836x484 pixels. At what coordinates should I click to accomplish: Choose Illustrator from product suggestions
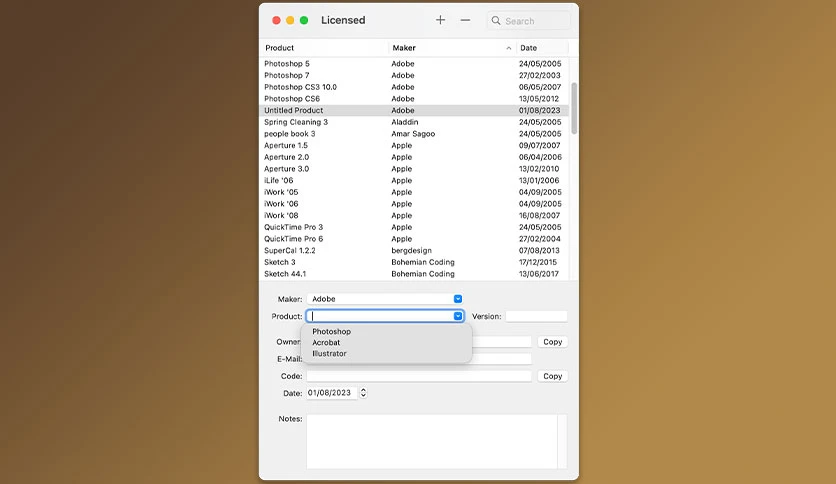[x=329, y=353]
